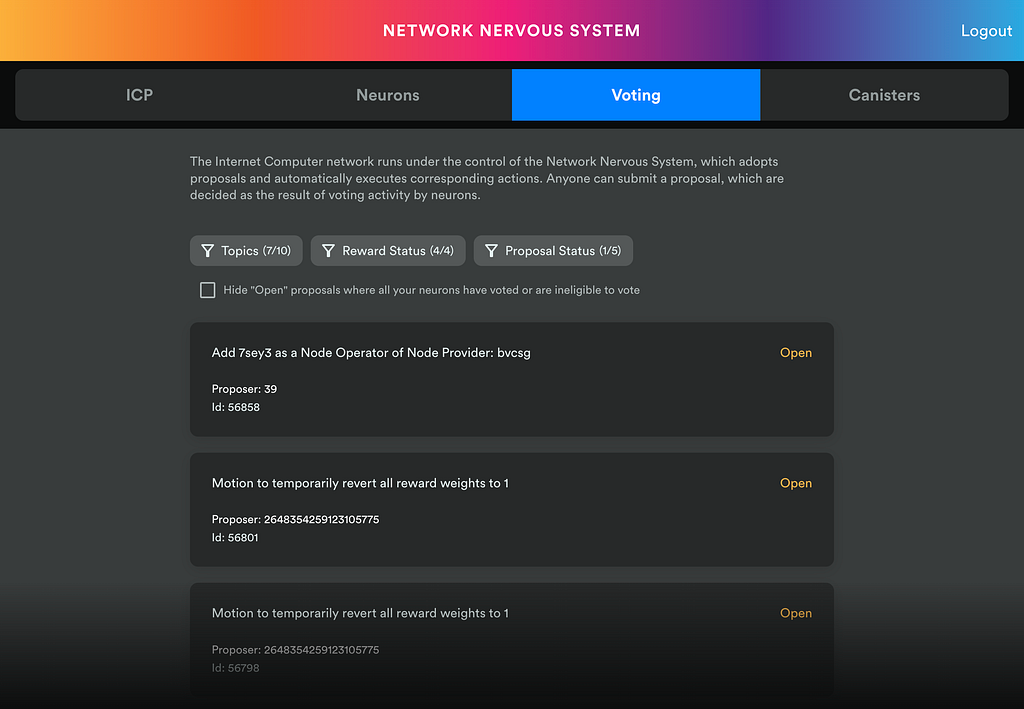1024x709 pixels.
Task: Enable the Hide "Open" proposals checkbox
Action: [x=208, y=290]
